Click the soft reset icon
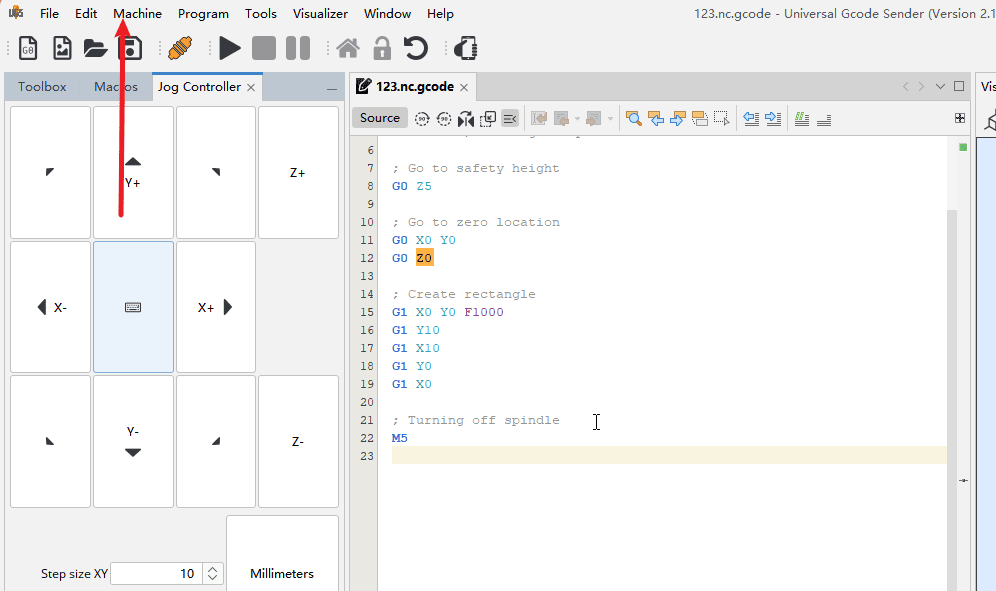This screenshot has height=591, width=996. coord(416,48)
